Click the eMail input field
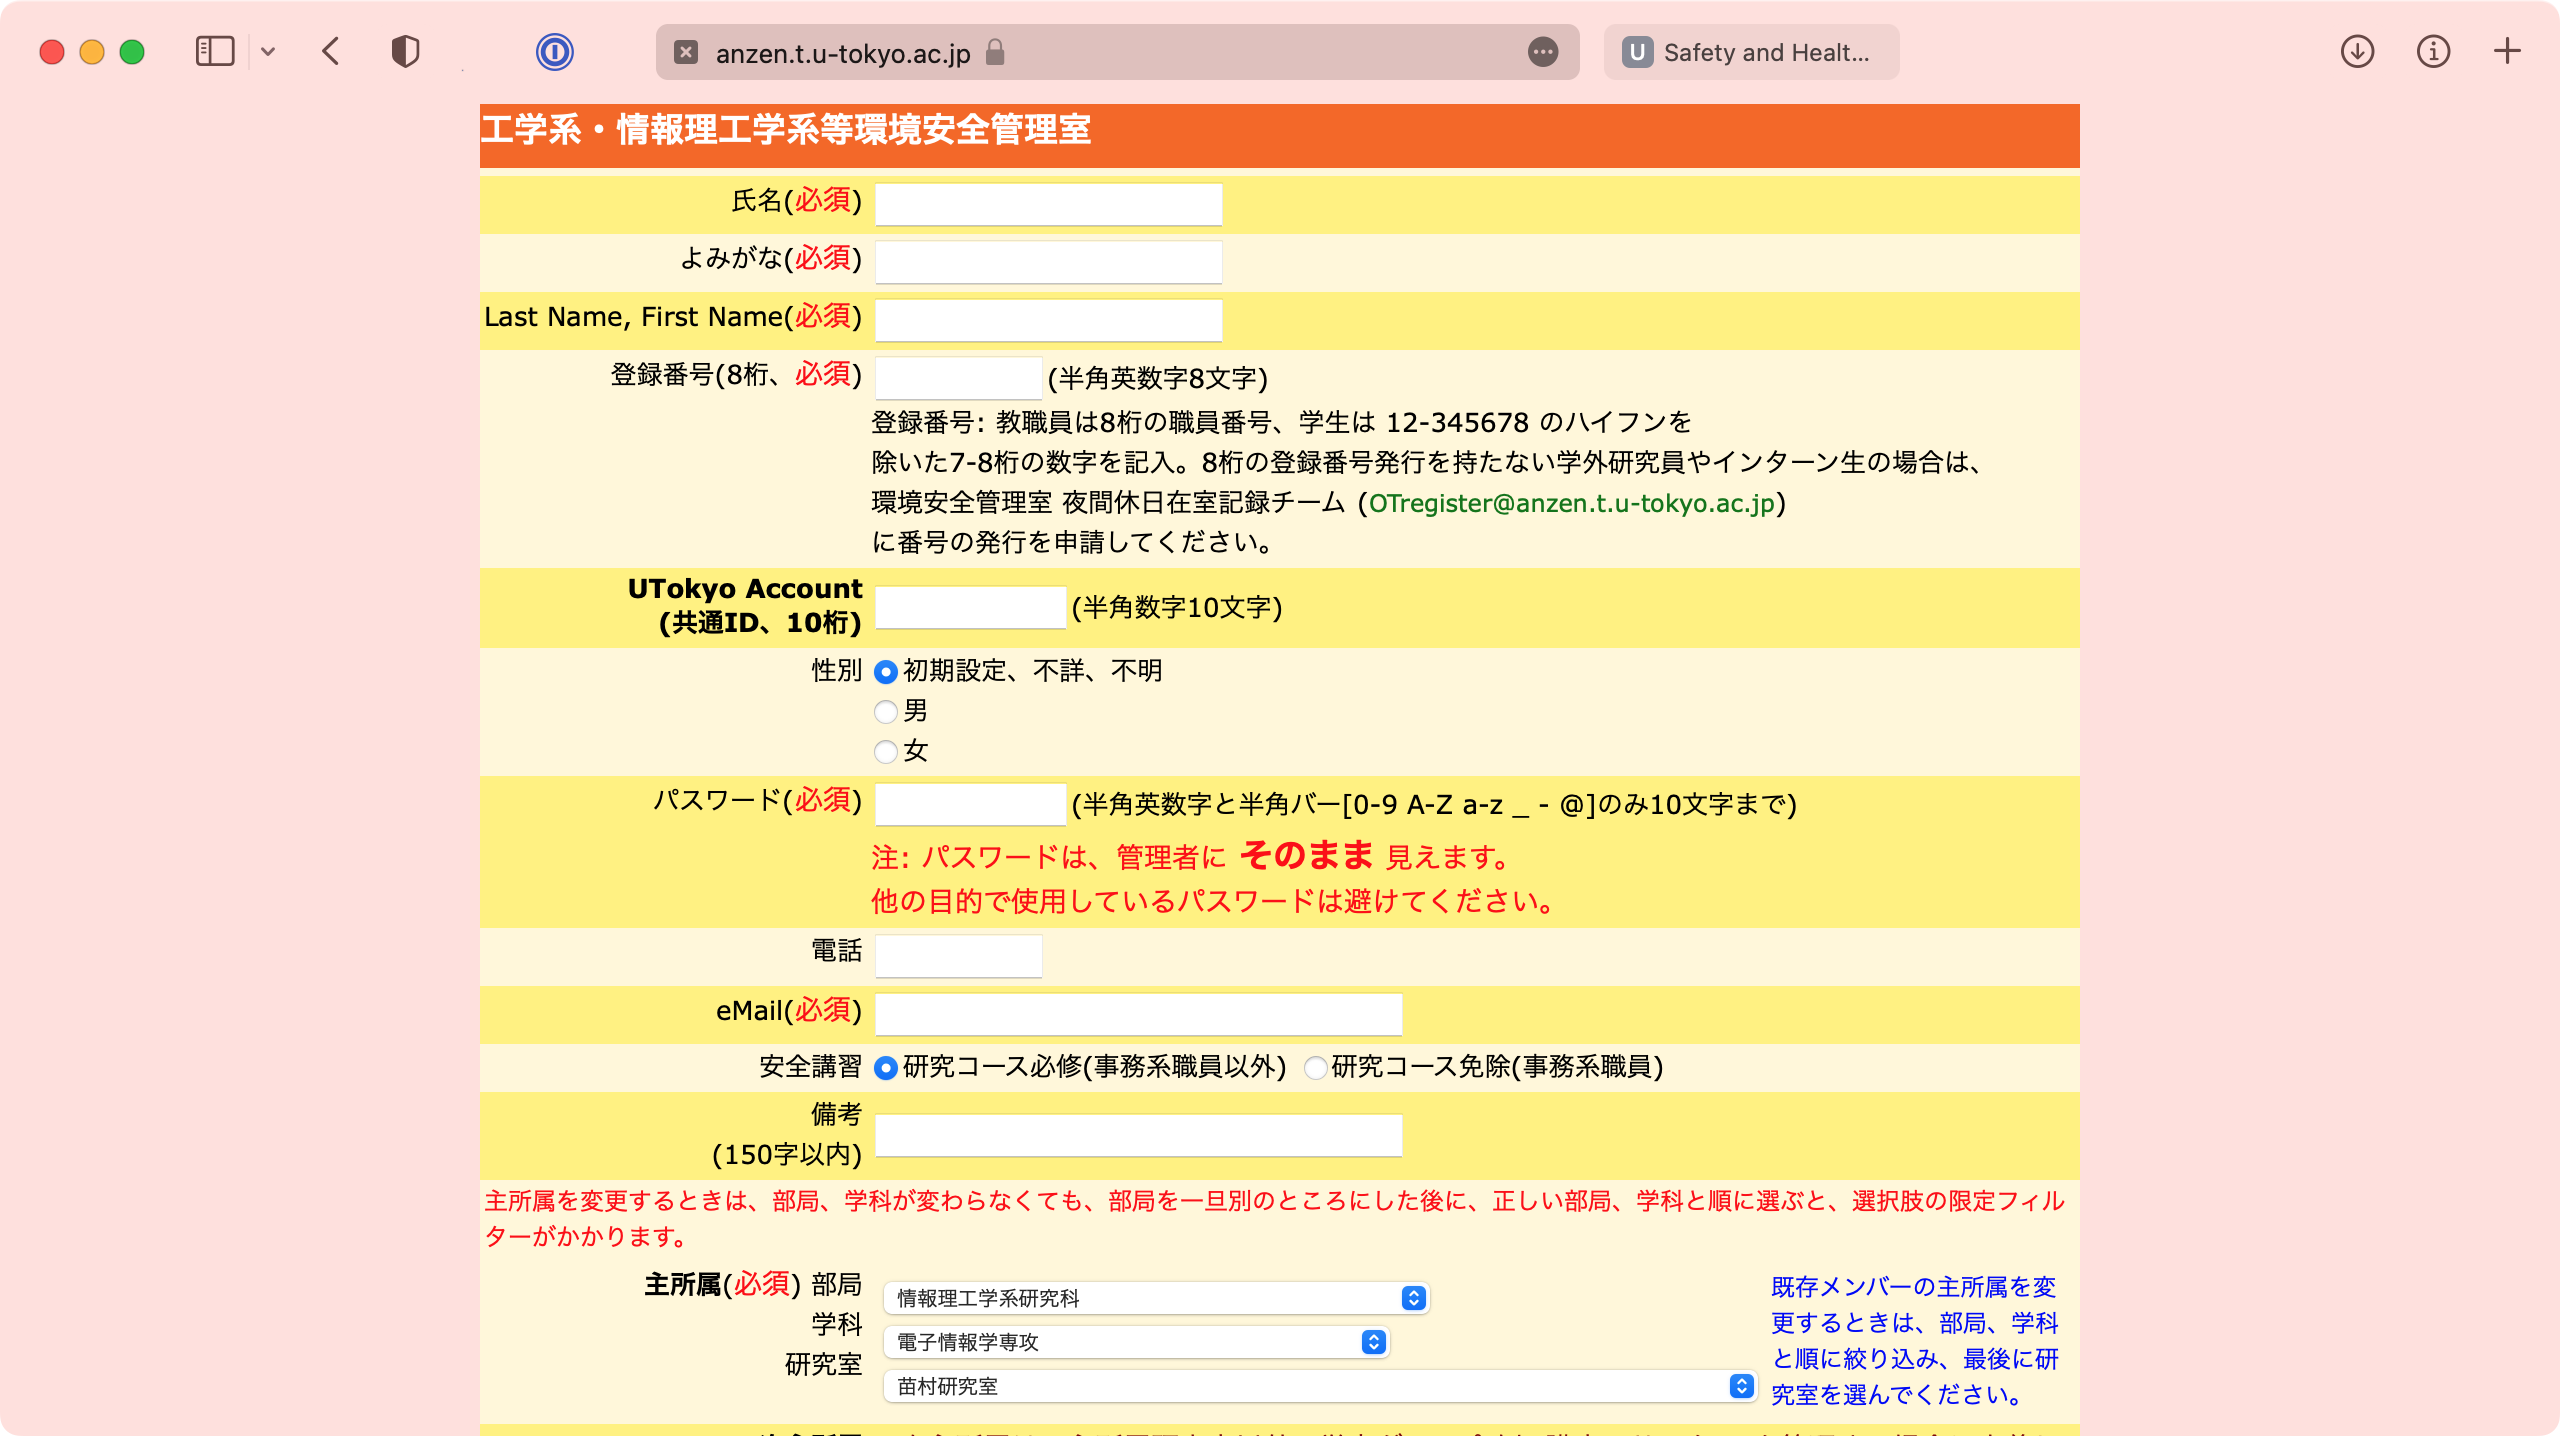 click(1138, 1014)
